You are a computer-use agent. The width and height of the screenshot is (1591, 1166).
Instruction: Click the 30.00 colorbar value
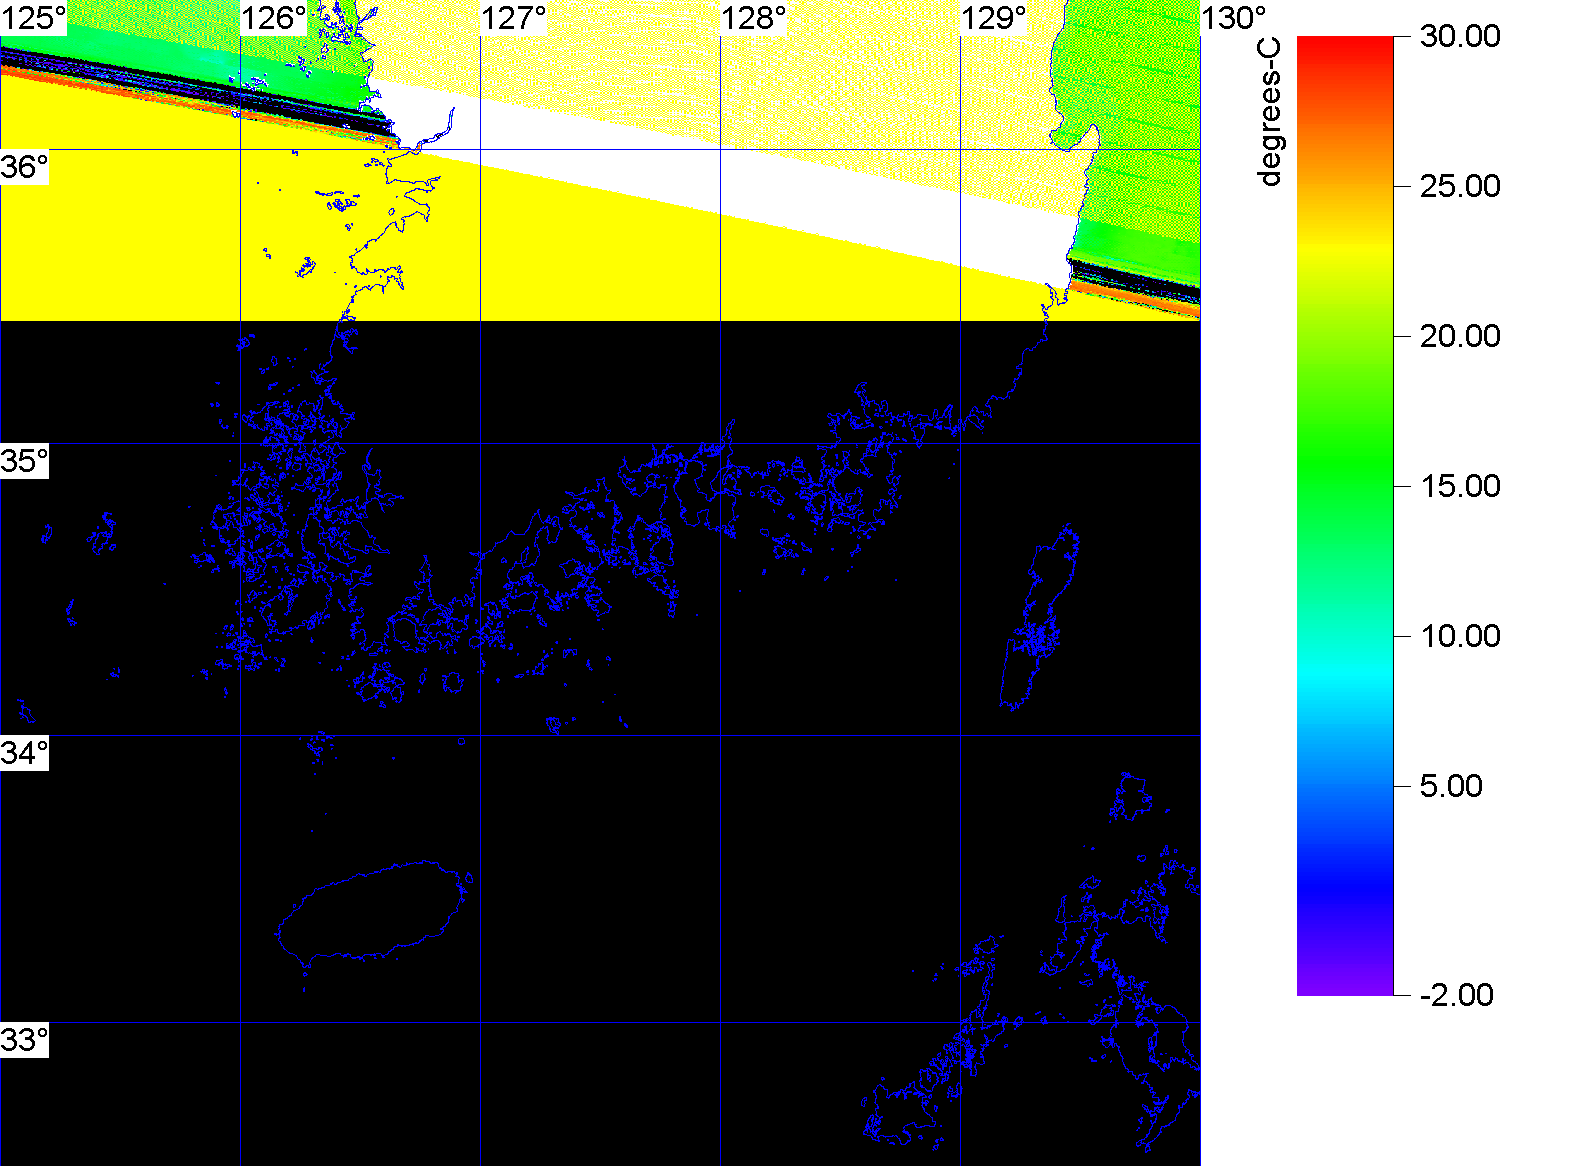coord(1460,36)
